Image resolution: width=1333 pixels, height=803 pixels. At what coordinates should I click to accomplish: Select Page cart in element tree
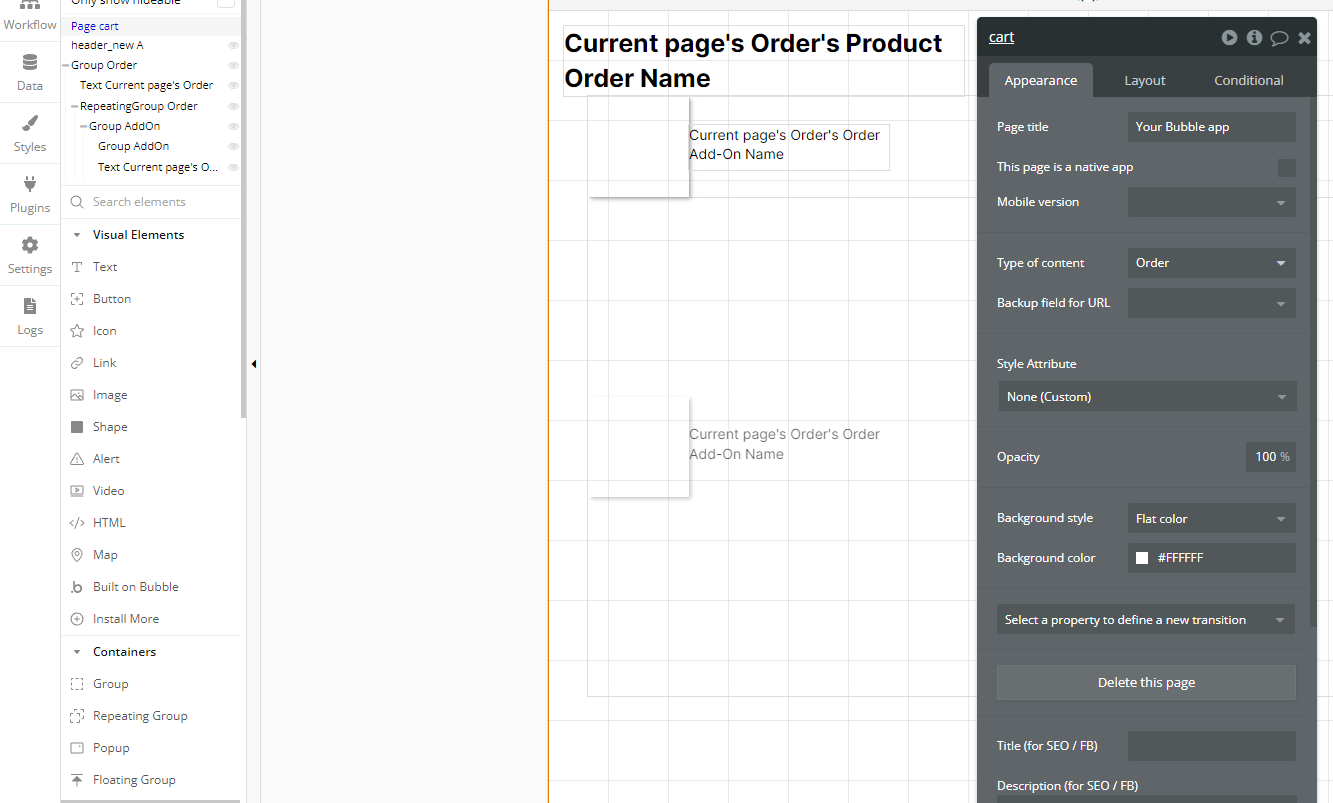coord(95,26)
